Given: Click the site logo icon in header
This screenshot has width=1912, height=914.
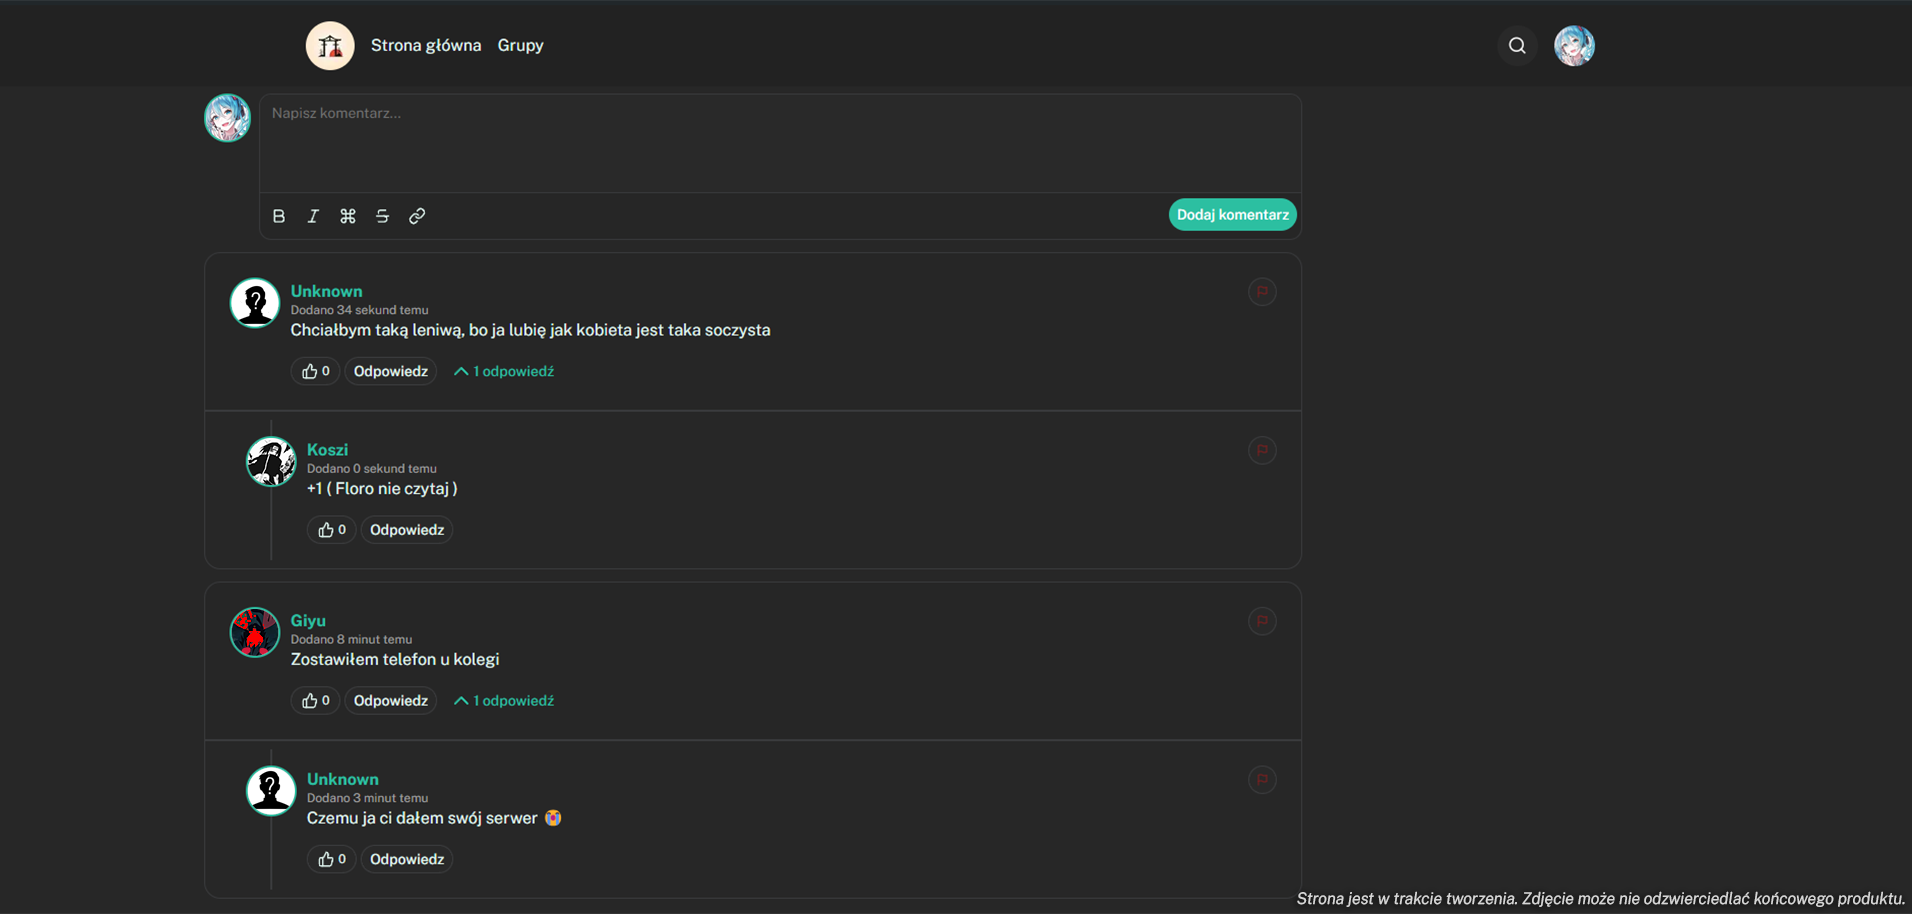Looking at the screenshot, I should pos(329,45).
